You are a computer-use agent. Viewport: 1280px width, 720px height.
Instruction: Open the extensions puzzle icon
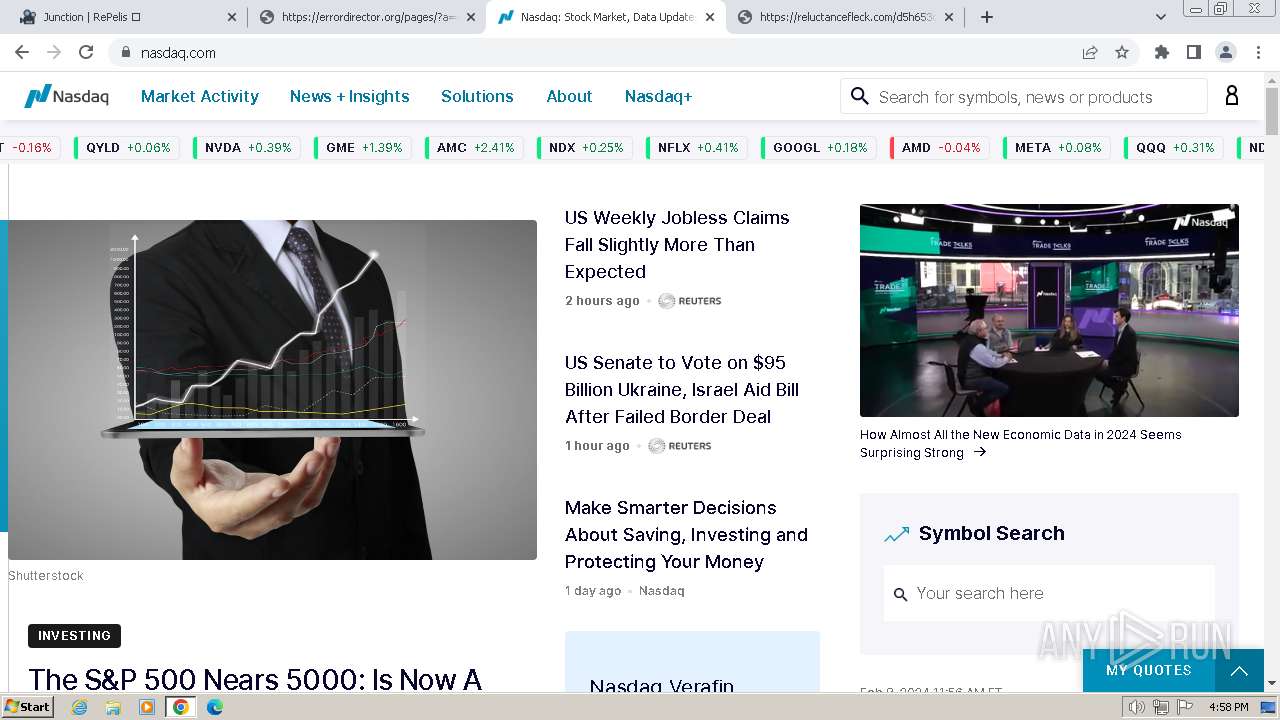click(1162, 52)
